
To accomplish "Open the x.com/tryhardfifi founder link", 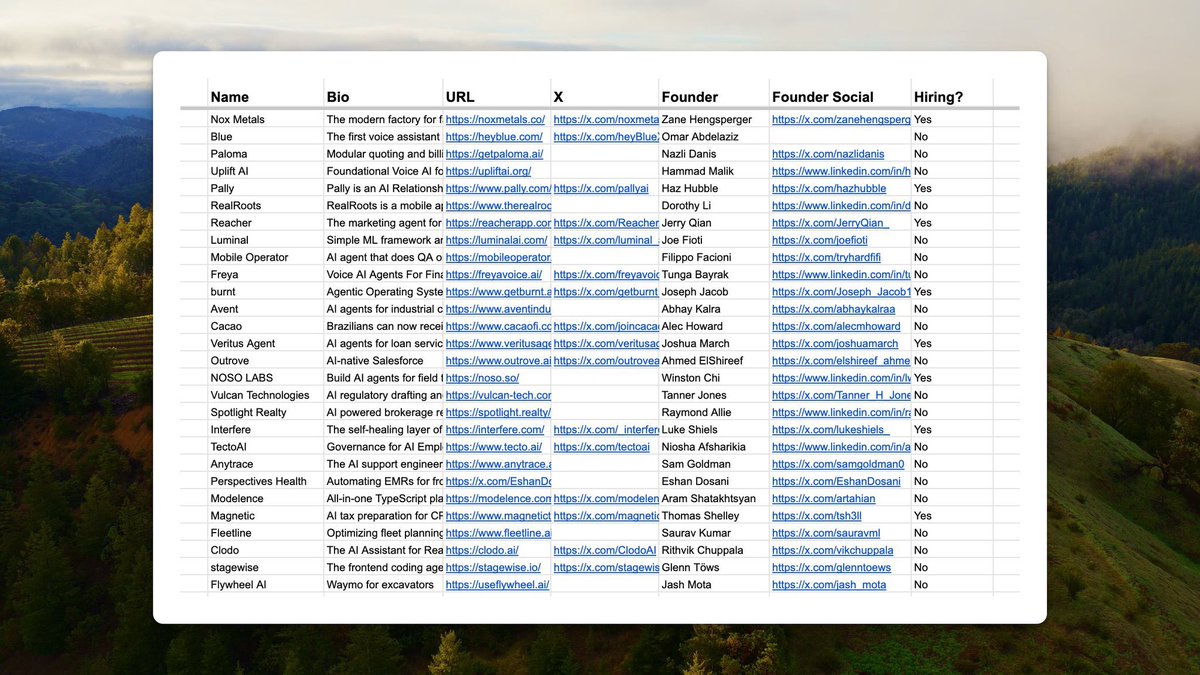I will [x=826, y=257].
